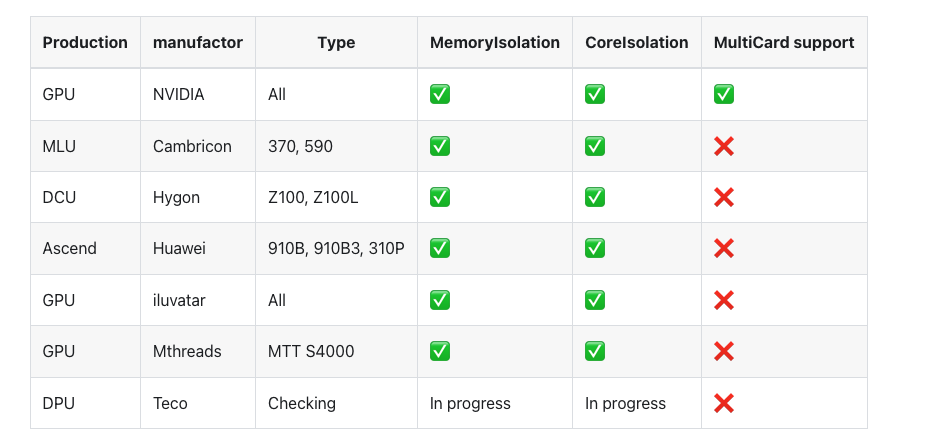Click the MultiCard support header
934x448 pixels.
coord(784,42)
